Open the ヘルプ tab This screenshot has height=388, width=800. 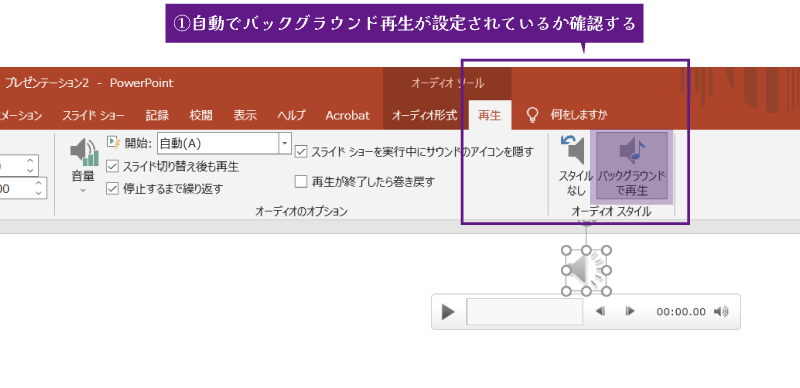pyautogui.click(x=291, y=115)
